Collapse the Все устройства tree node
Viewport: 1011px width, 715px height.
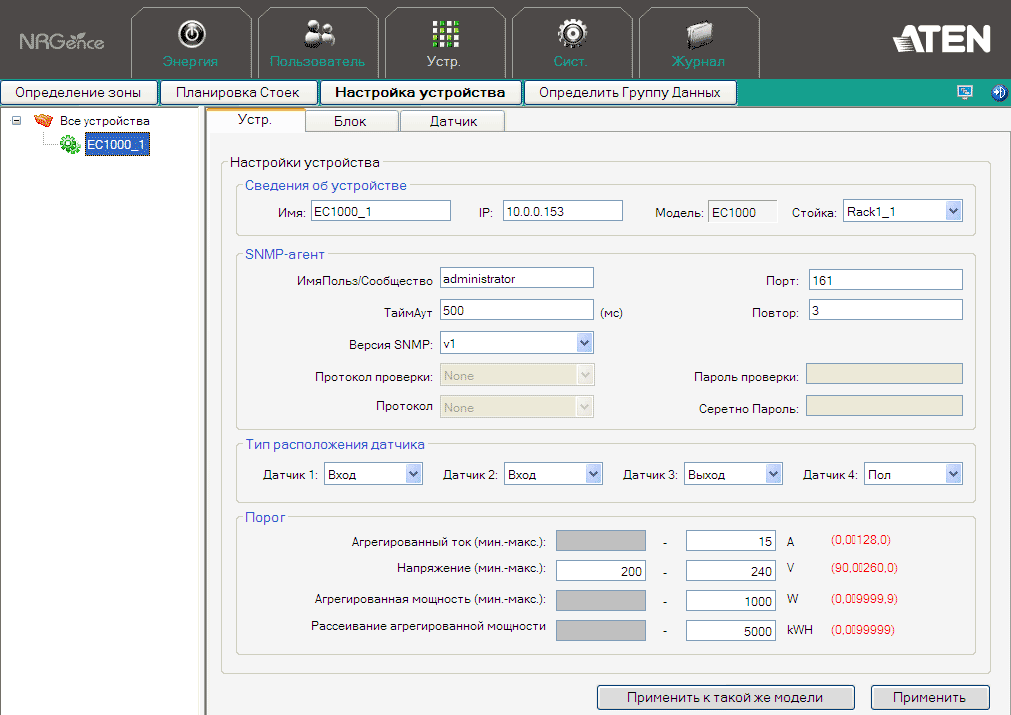16,121
